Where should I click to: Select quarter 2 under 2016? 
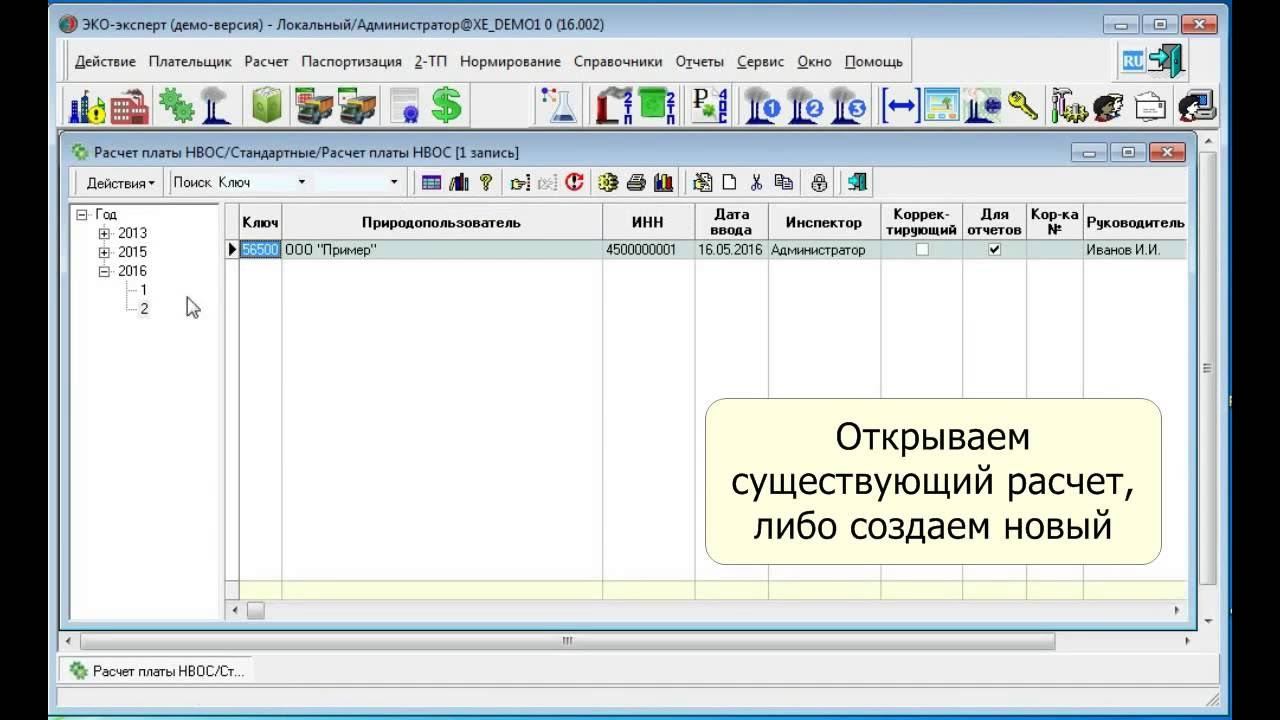pos(144,309)
